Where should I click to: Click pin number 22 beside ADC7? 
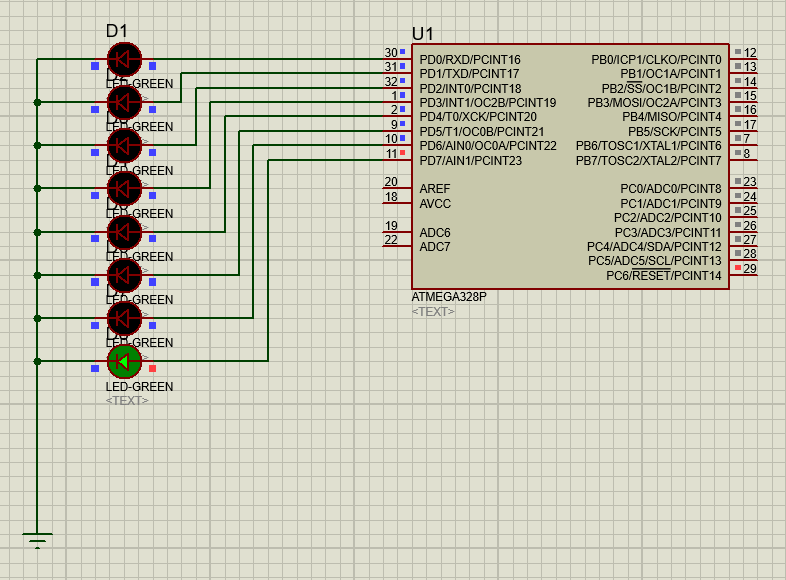pos(391,240)
